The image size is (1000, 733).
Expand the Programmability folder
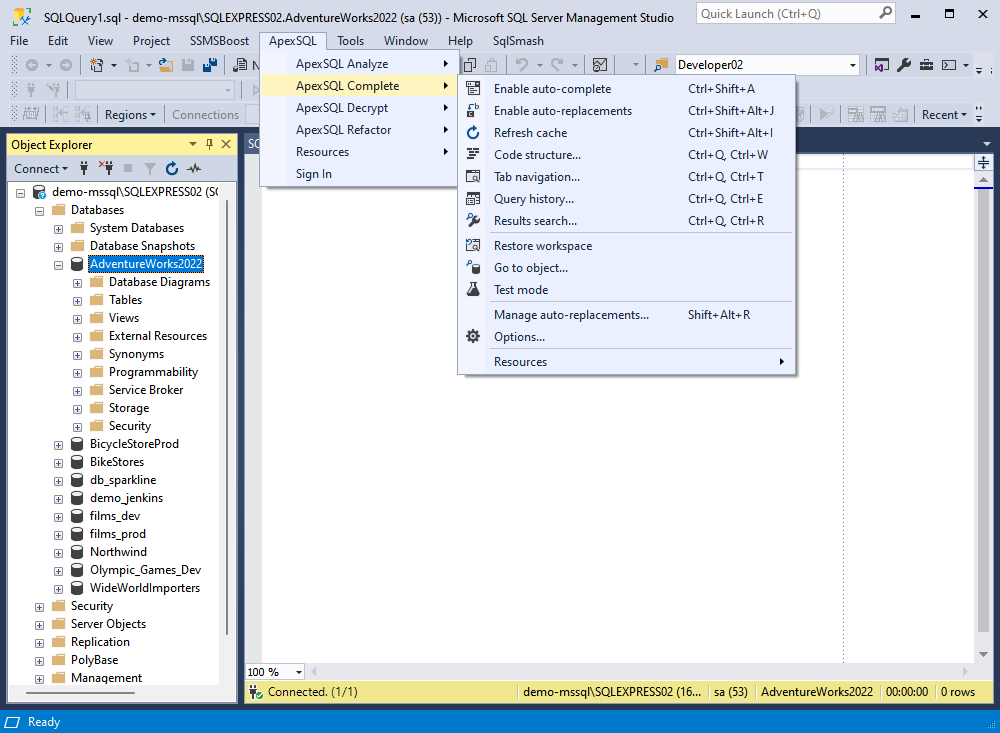coord(78,373)
